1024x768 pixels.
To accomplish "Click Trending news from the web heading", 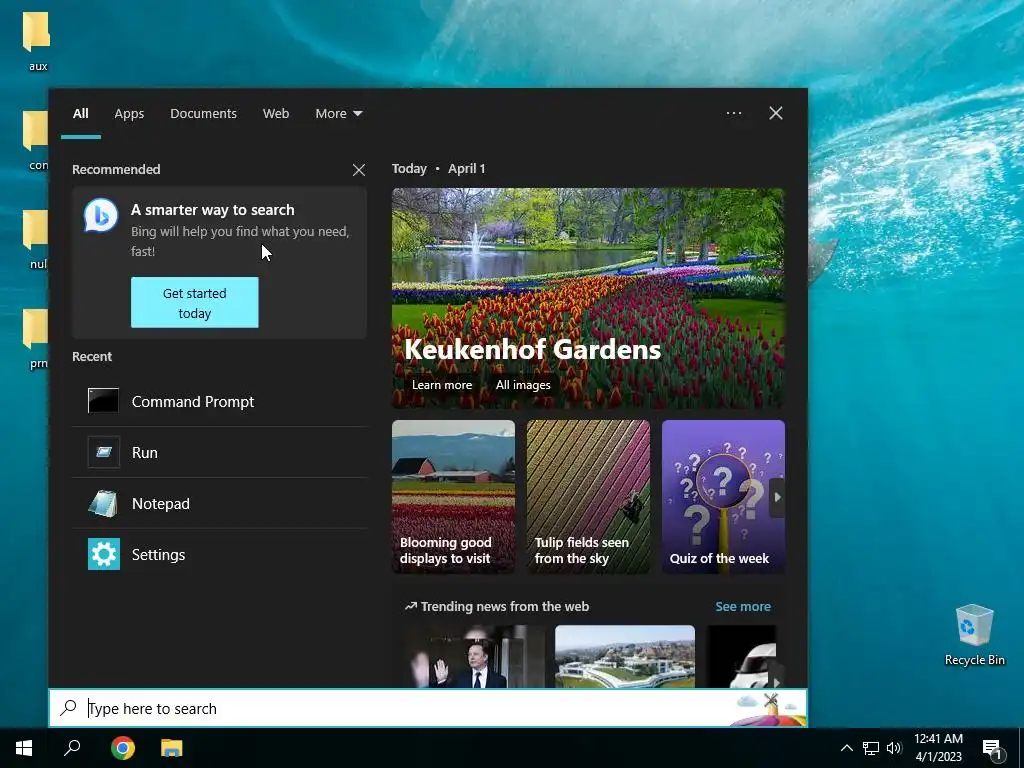I will pos(505,606).
